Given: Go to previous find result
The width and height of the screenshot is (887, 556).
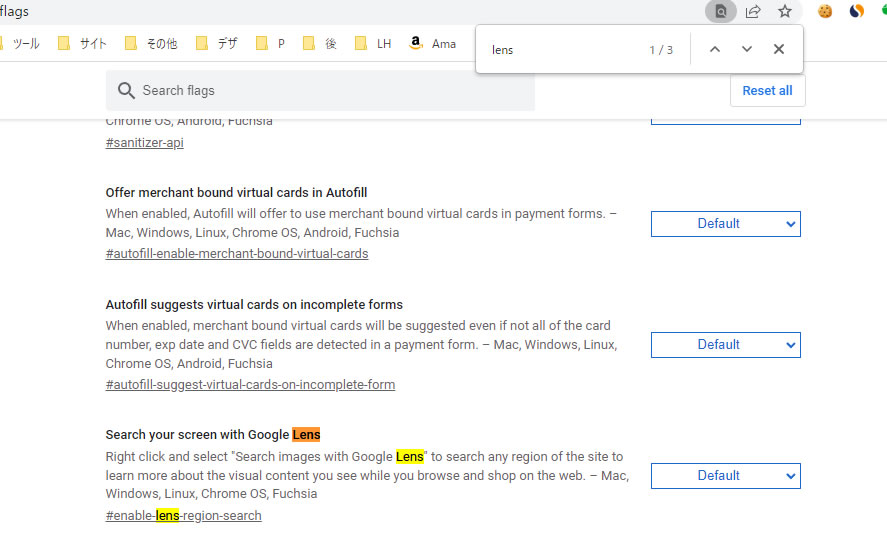Looking at the screenshot, I should coord(715,49).
